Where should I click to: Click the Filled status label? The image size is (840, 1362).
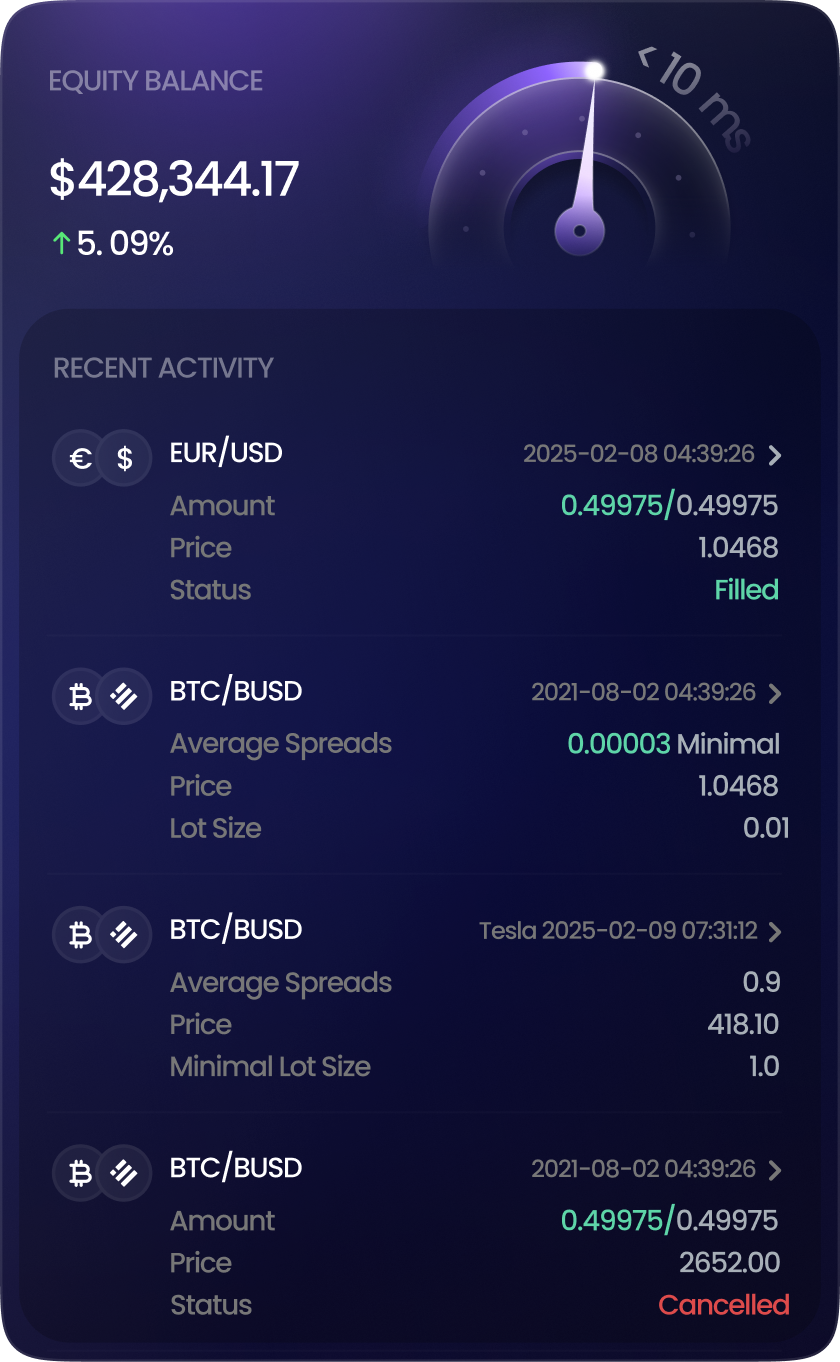746,590
